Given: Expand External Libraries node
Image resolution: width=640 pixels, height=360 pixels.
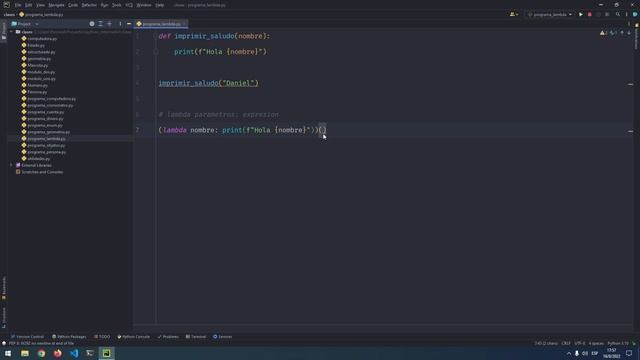Looking at the screenshot, I should pos(11,165).
